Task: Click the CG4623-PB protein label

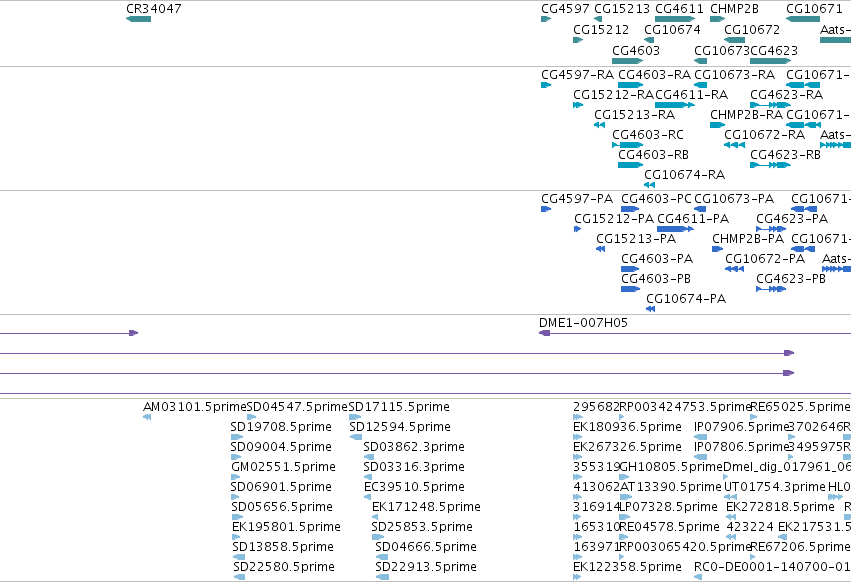Action: pyautogui.click(x=791, y=279)
